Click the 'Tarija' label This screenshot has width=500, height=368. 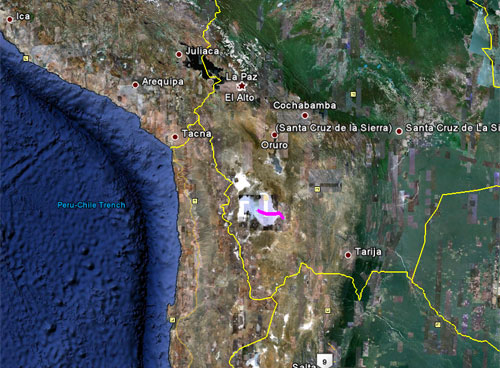(x=368, y=252)
